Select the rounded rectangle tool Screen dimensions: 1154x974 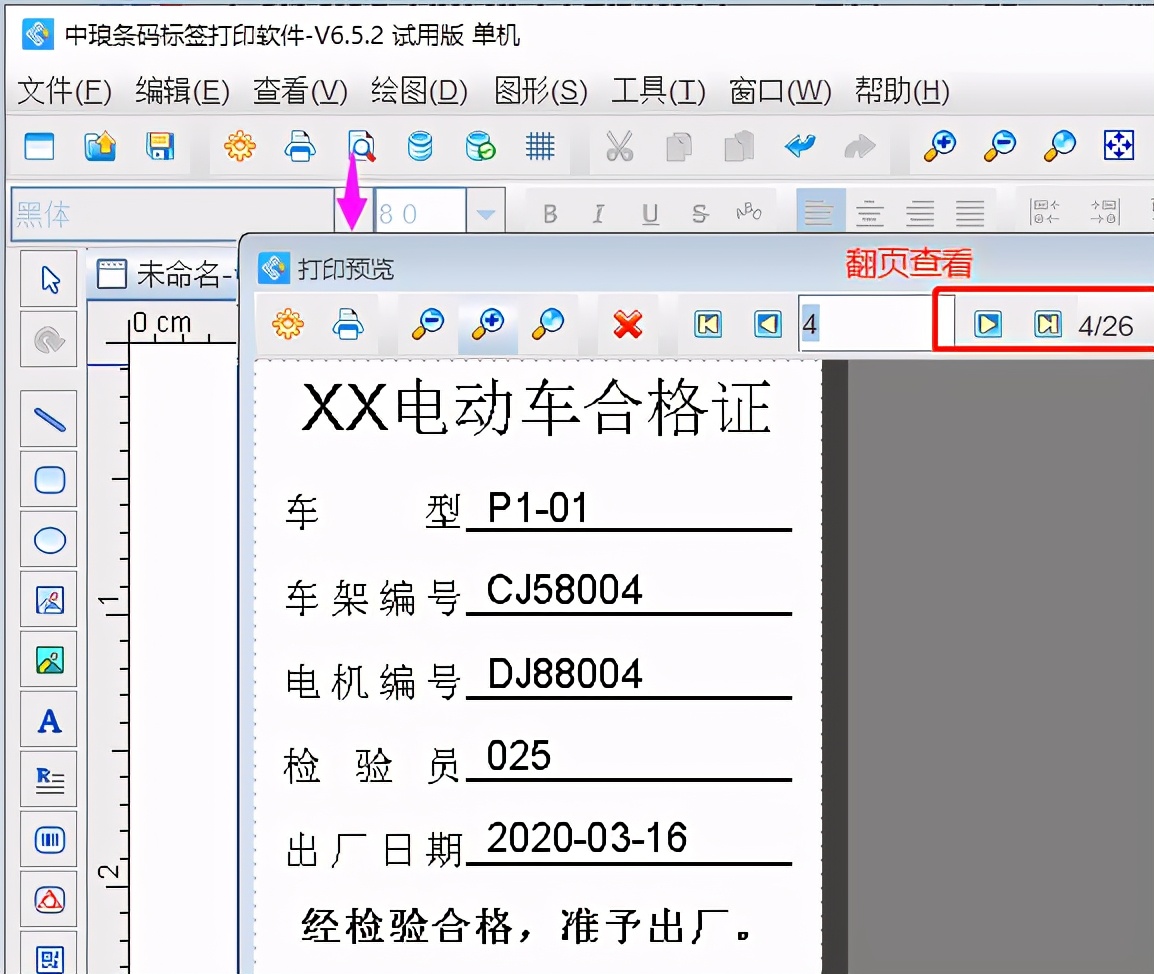tap(49, 479)
